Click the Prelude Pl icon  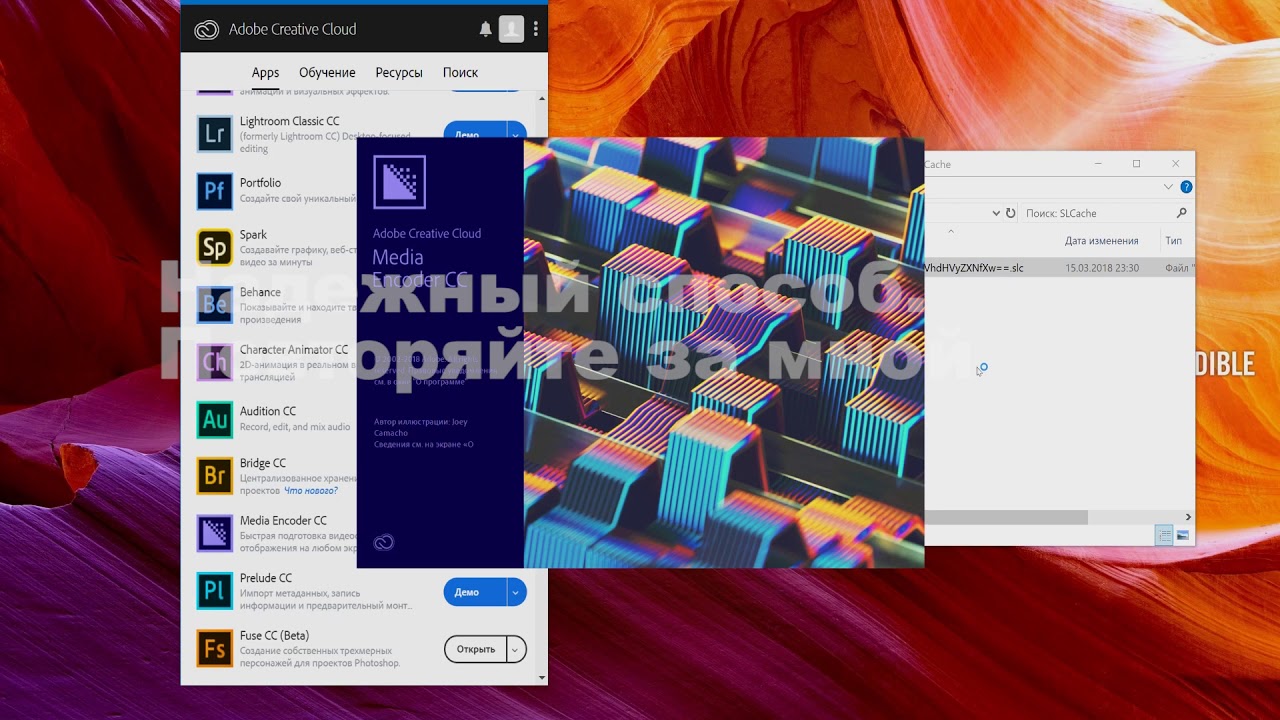tap(215, 591)
